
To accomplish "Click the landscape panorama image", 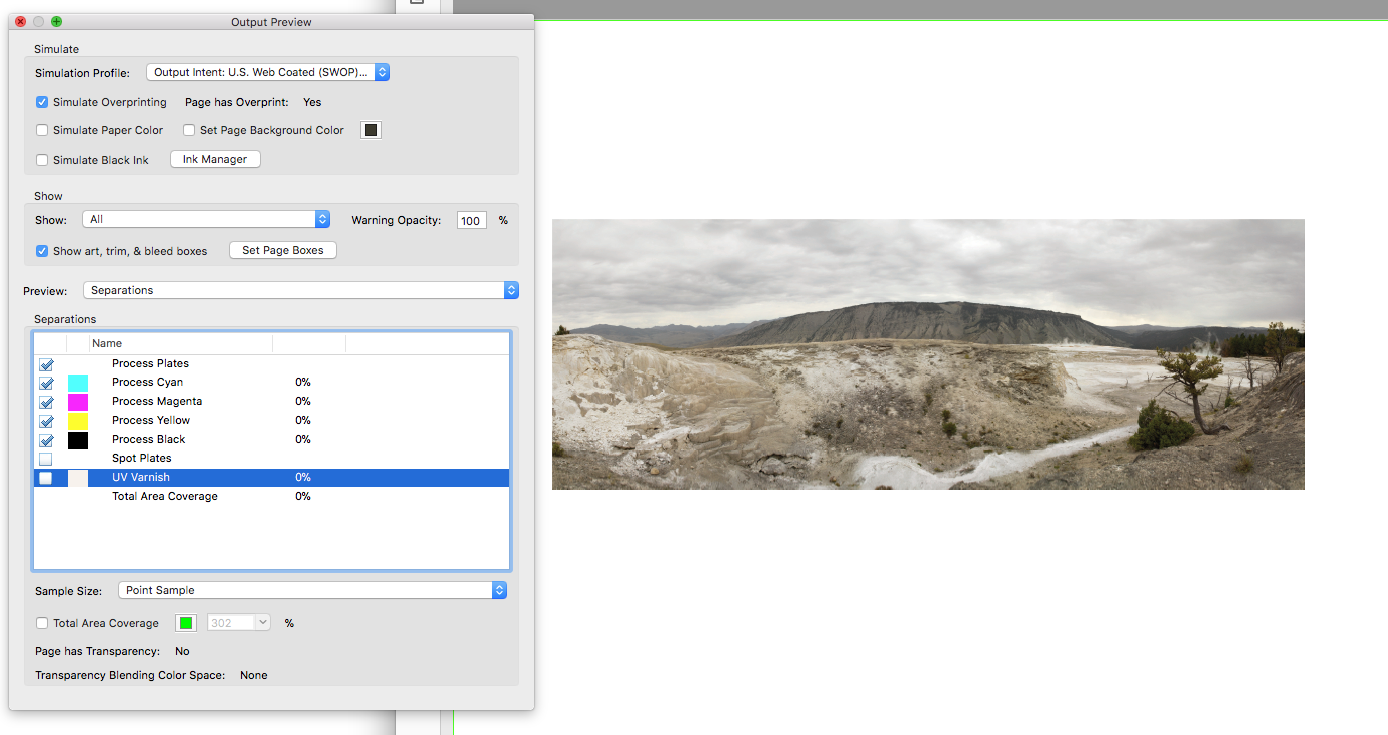I will click(928, 354).
